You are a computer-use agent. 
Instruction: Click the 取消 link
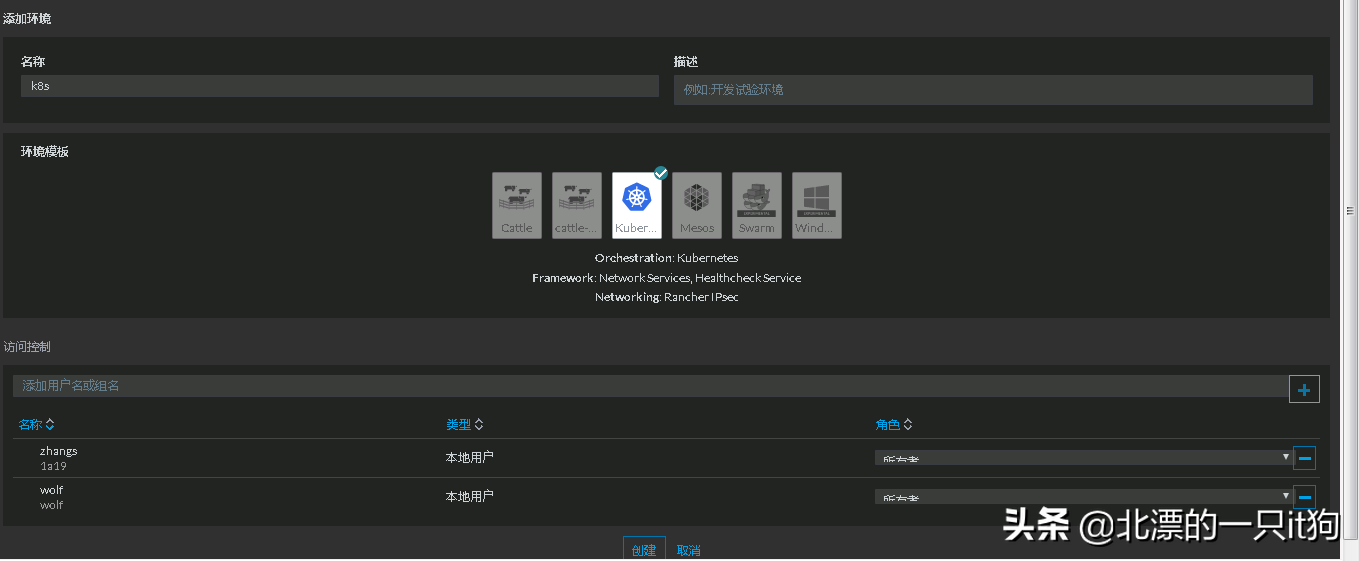(688, 551)
